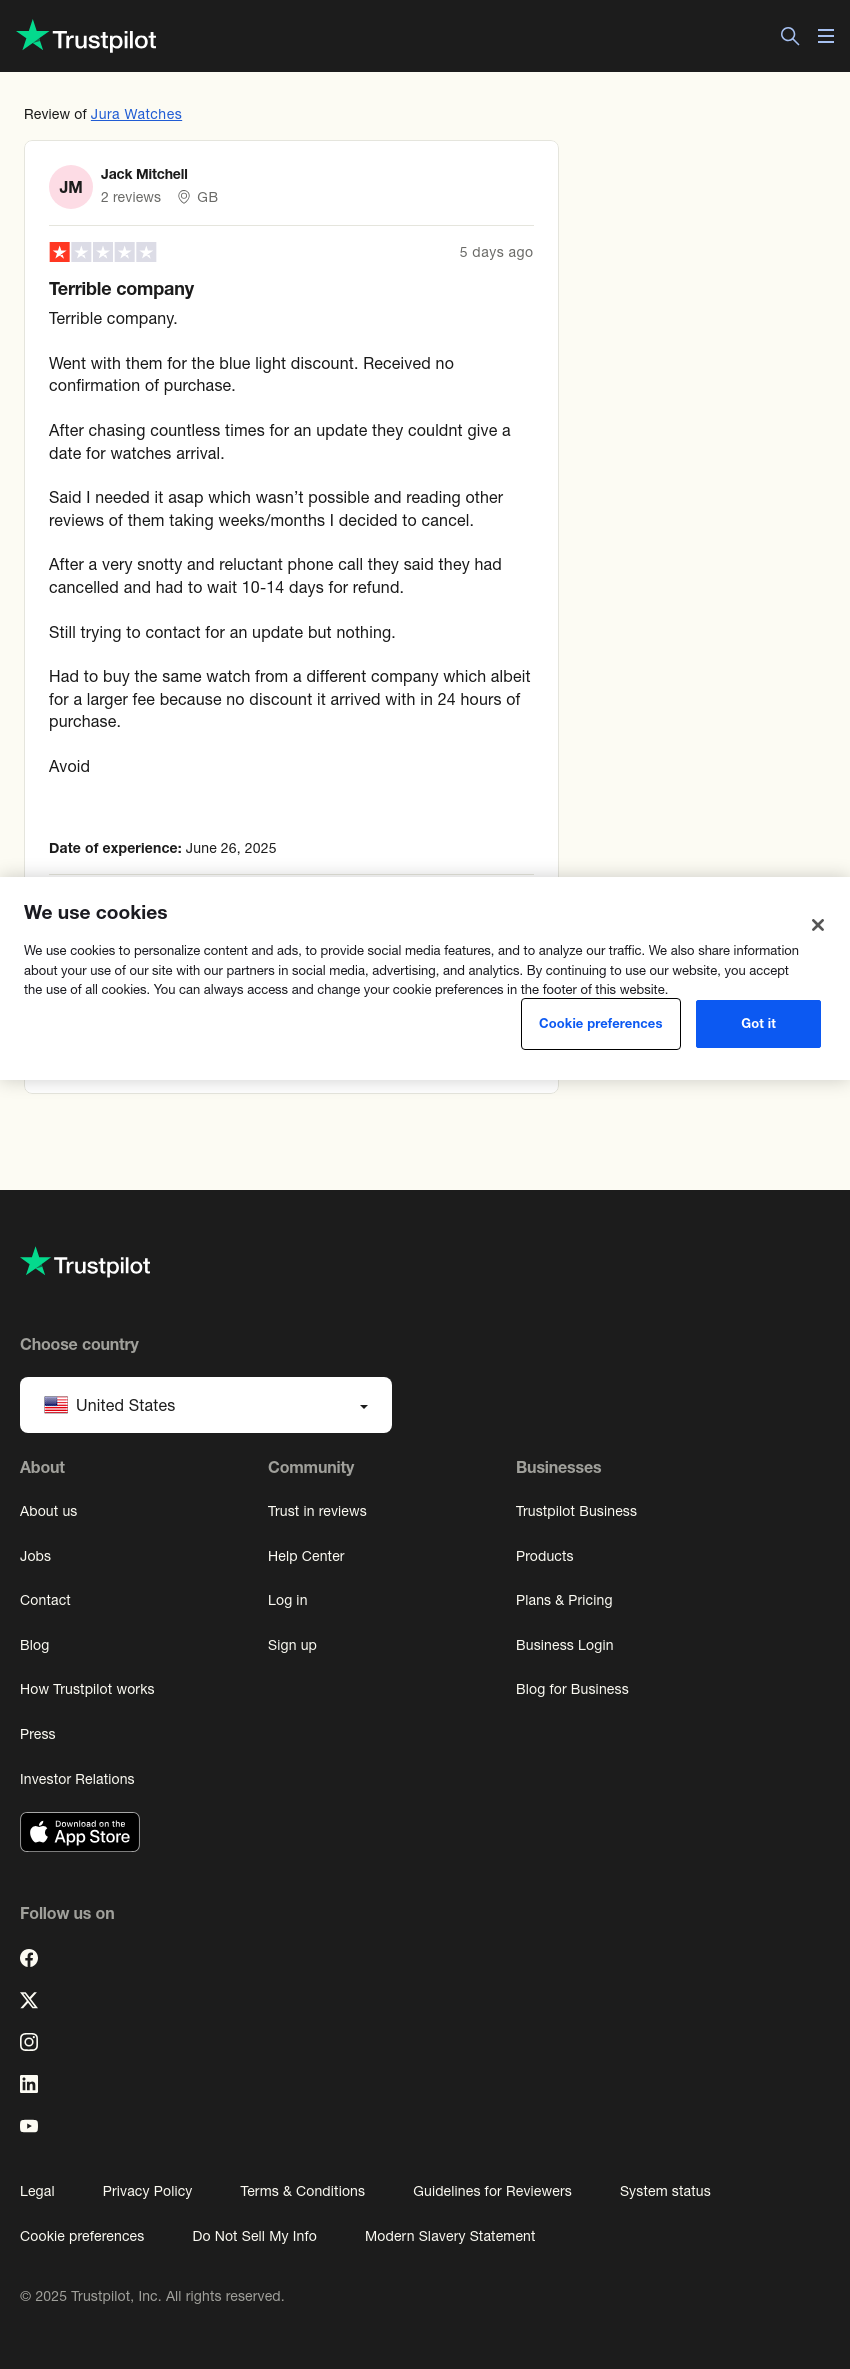Open the Download on the App Store badge
This screenshot has height=2369, width=850.
pyautogui.click(x=80, y=1832)
